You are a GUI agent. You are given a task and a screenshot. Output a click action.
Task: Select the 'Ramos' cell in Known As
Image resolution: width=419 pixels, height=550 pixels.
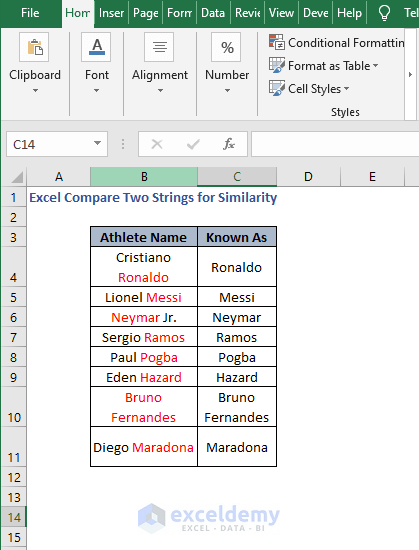(x=237, y=337)
